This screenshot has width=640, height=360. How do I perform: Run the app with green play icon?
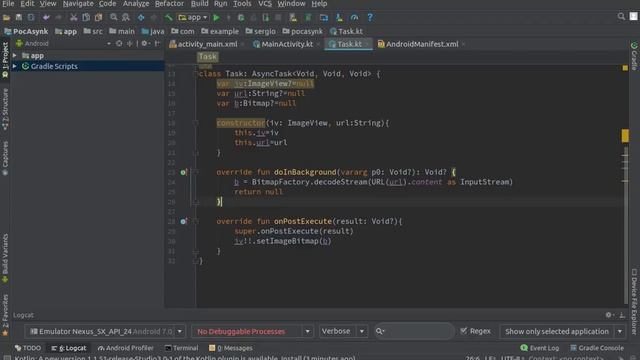216,18
